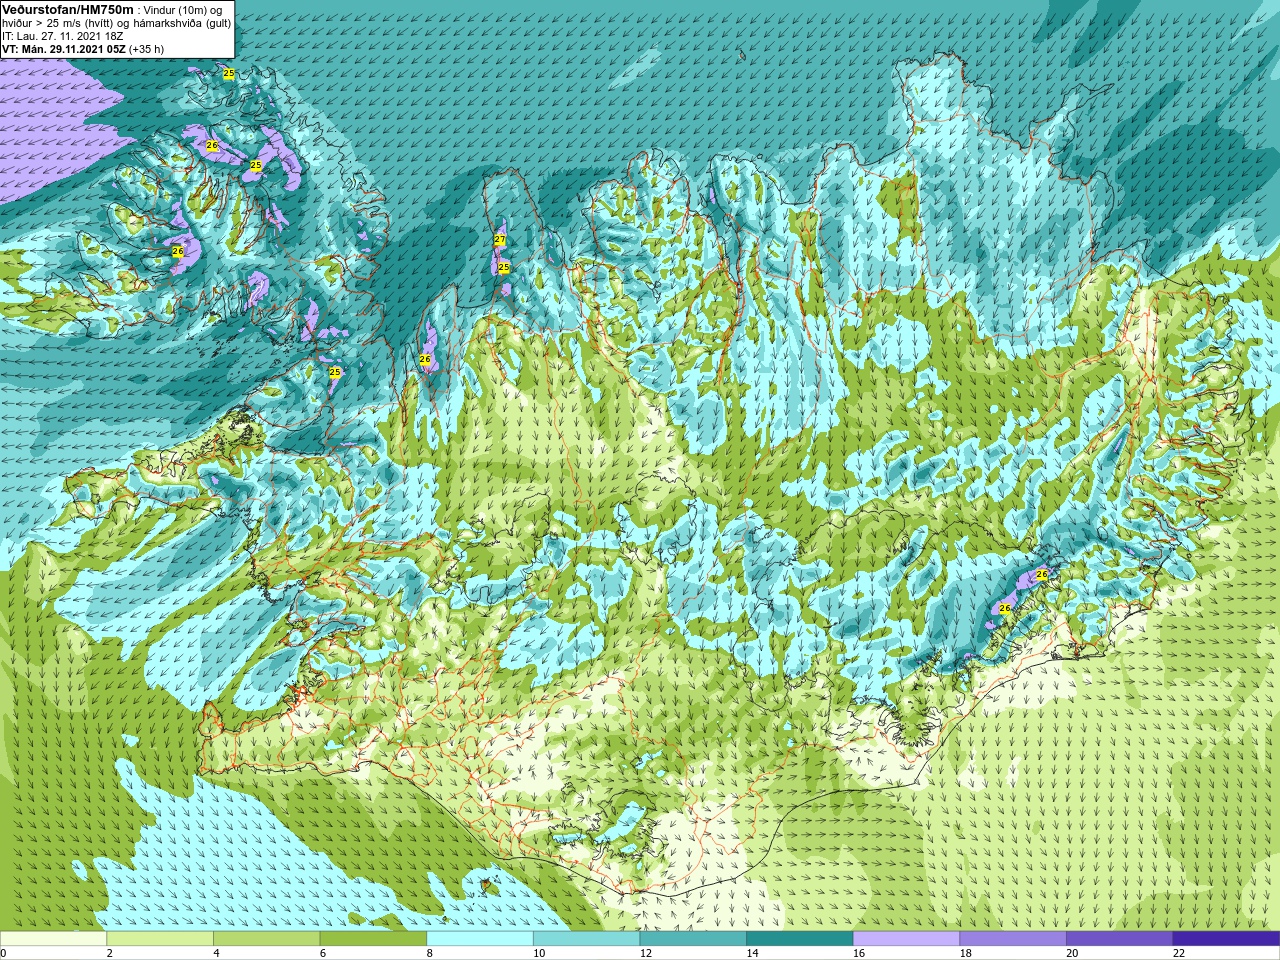Click the legend scale value 8
The height and width of the screenshot is (960, 1280).
[x=430, y=953]
